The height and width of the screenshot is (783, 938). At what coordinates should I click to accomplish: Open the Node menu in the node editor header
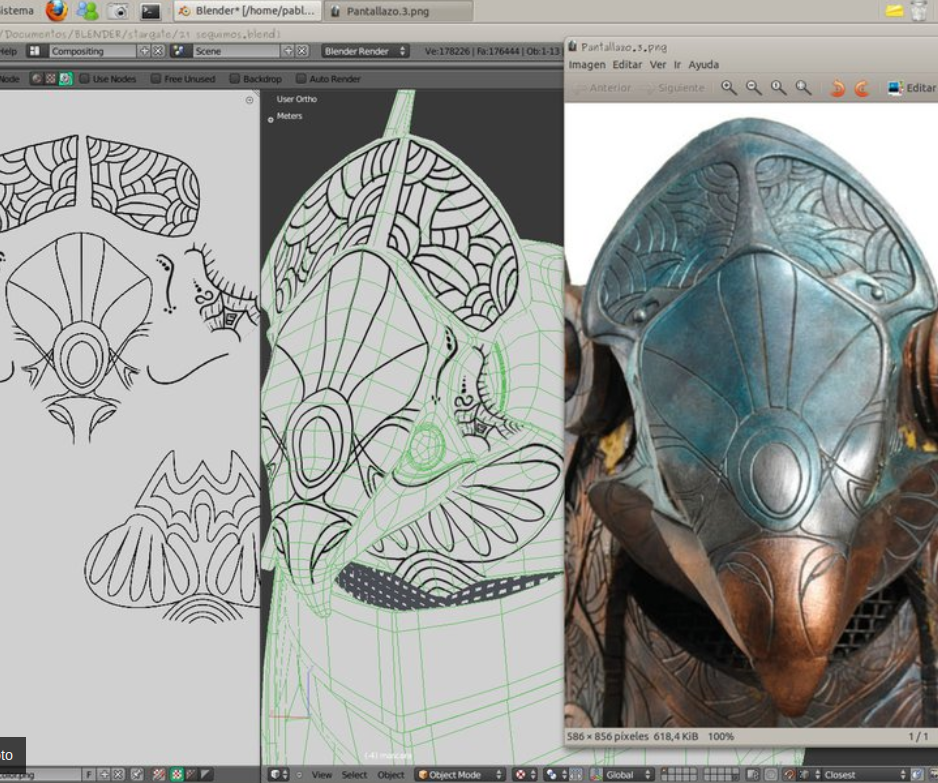click(x=10, y=79)
